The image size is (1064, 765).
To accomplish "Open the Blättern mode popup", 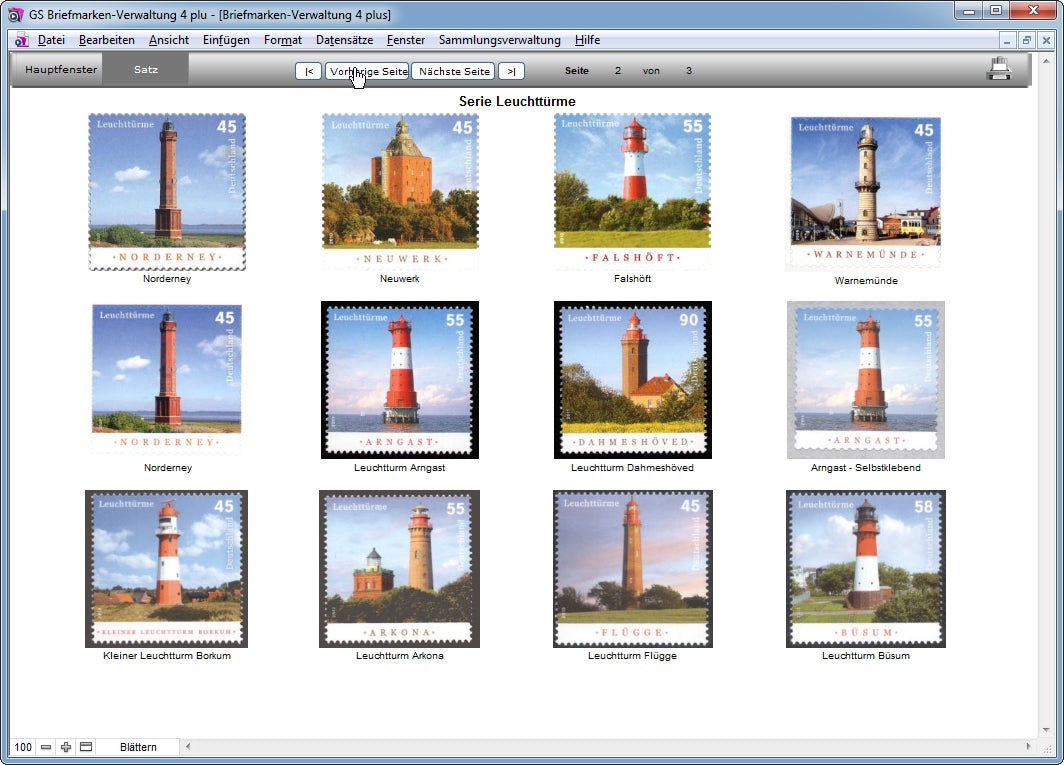I will (x=138, y=747).
